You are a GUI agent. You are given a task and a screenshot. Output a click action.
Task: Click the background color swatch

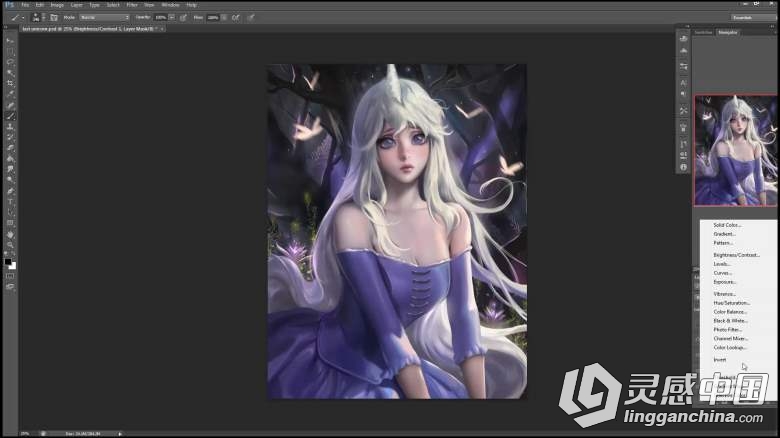pyautogui.click(x=13, y=266)
